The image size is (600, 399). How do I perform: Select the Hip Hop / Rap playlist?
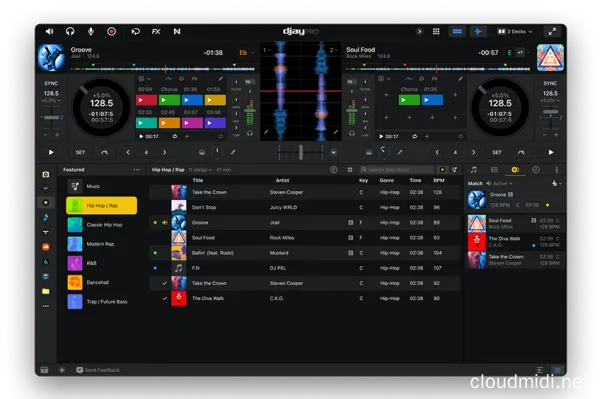[101, 205]
